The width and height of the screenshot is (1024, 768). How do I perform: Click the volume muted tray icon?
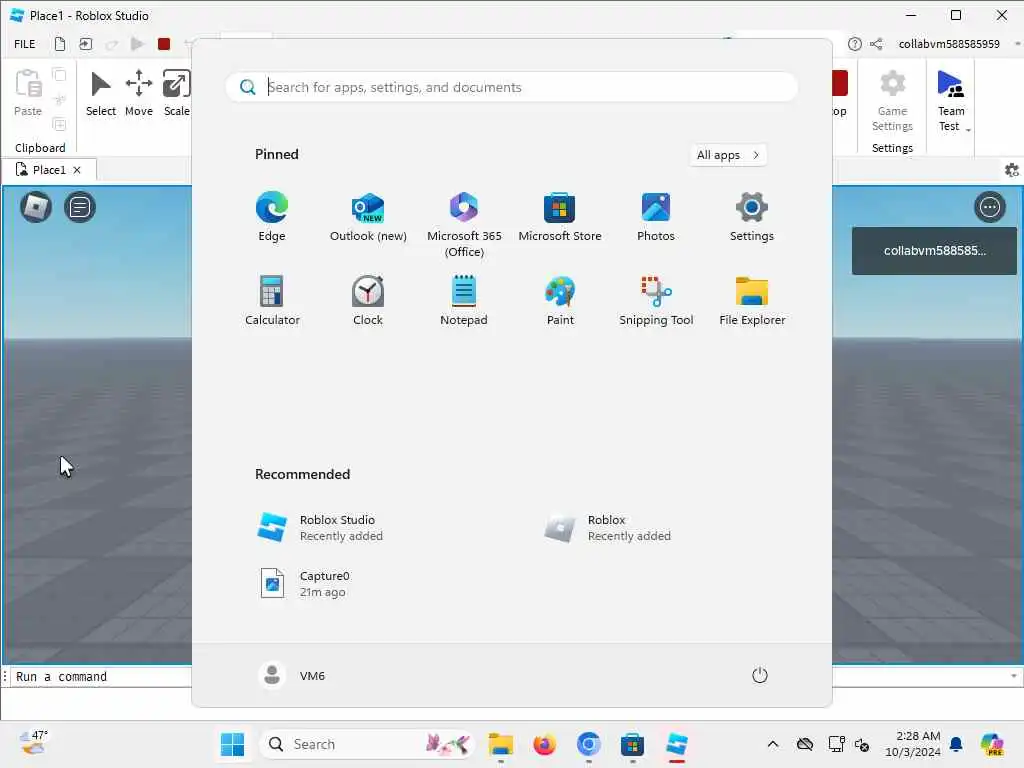pyautogui.click(x=862, y=744)
